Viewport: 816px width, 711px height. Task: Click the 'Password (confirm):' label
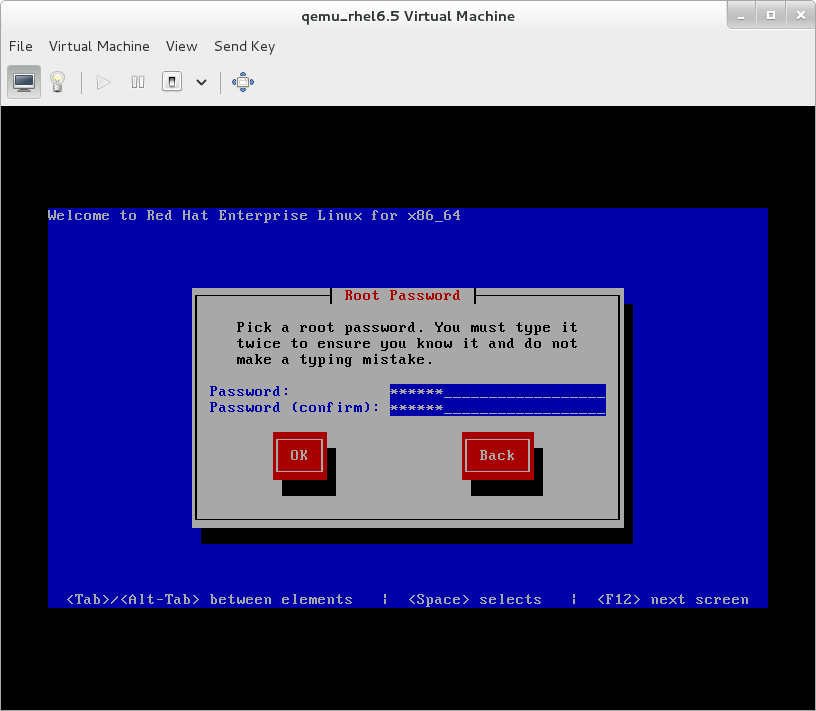click(x=295, y=408)
